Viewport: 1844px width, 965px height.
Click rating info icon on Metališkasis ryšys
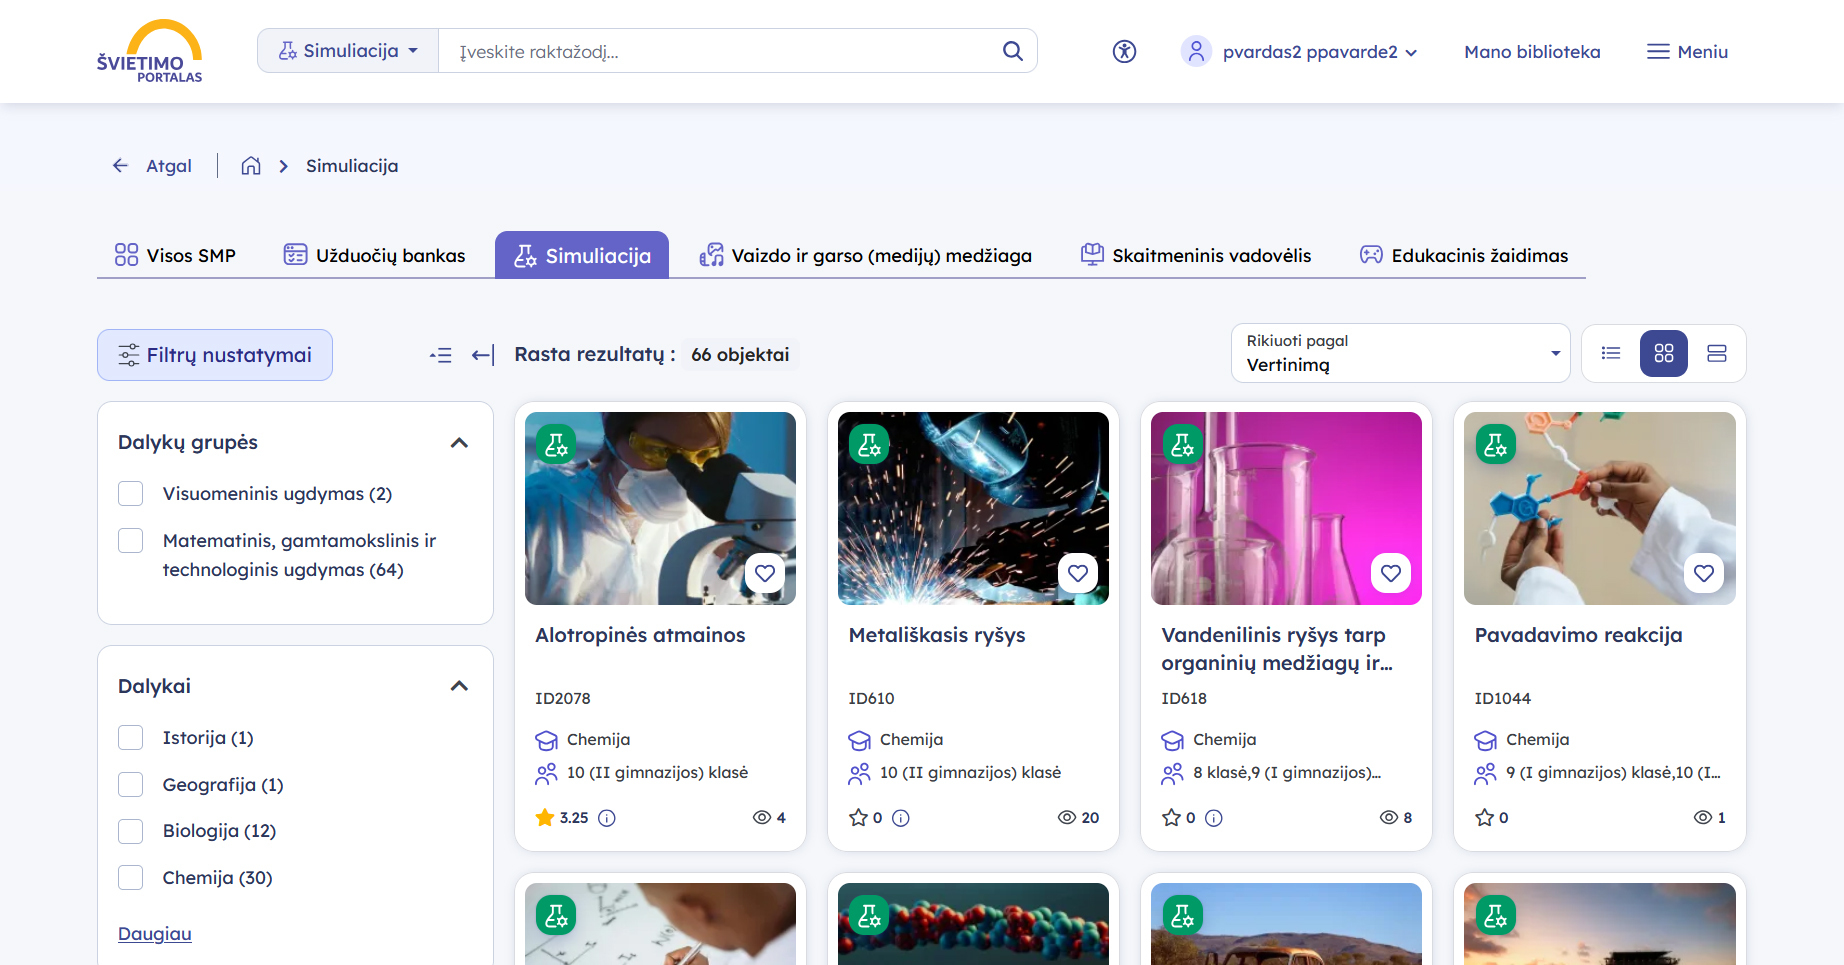click(x=901, y=818)
